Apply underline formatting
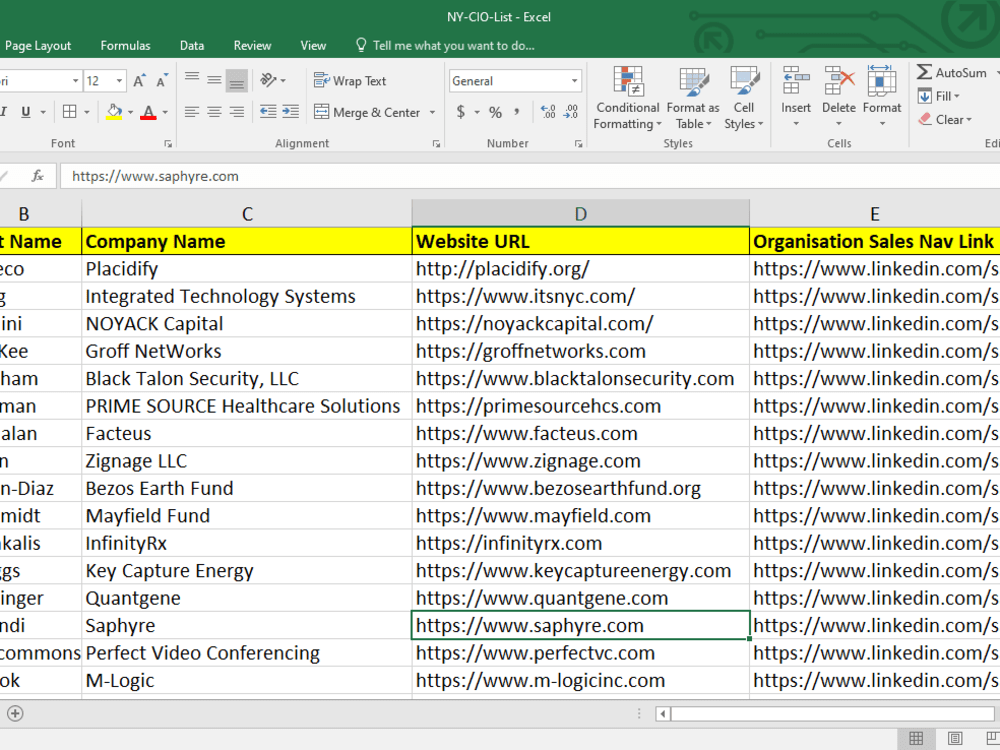 click(26, 112)
